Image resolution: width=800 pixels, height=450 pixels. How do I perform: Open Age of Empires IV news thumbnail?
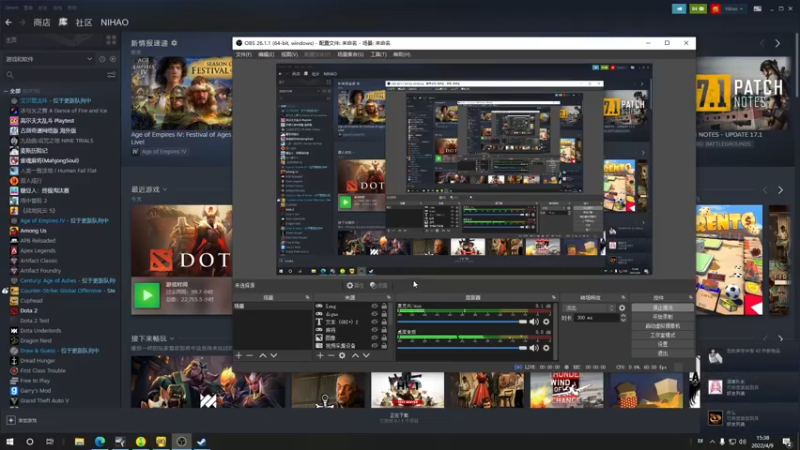coord(181,93)
